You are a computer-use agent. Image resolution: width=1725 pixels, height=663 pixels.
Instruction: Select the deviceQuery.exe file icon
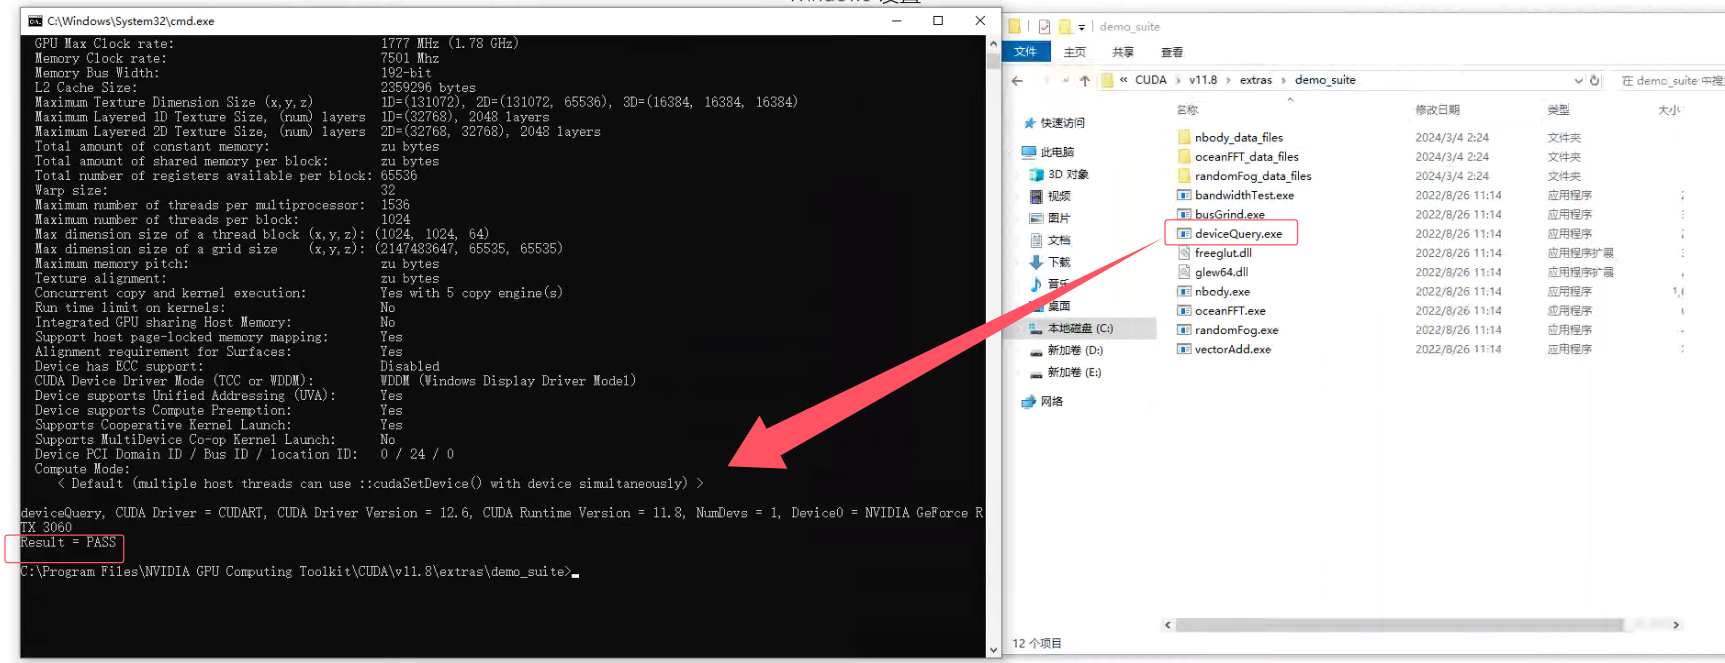tap(1184, 233)
